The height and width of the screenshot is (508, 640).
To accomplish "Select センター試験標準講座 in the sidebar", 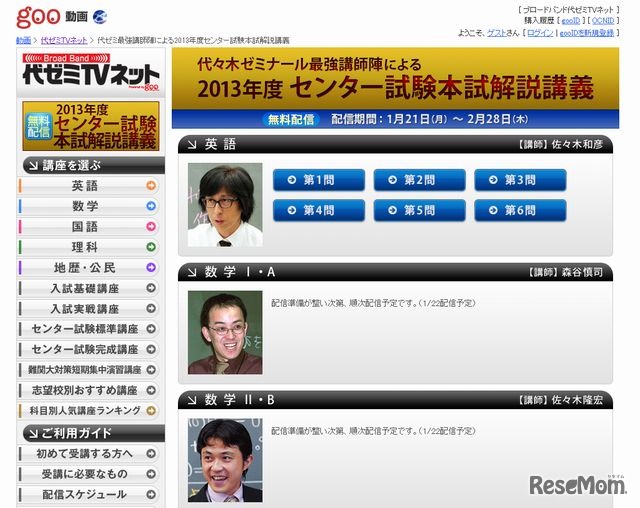I will (89, 329).
